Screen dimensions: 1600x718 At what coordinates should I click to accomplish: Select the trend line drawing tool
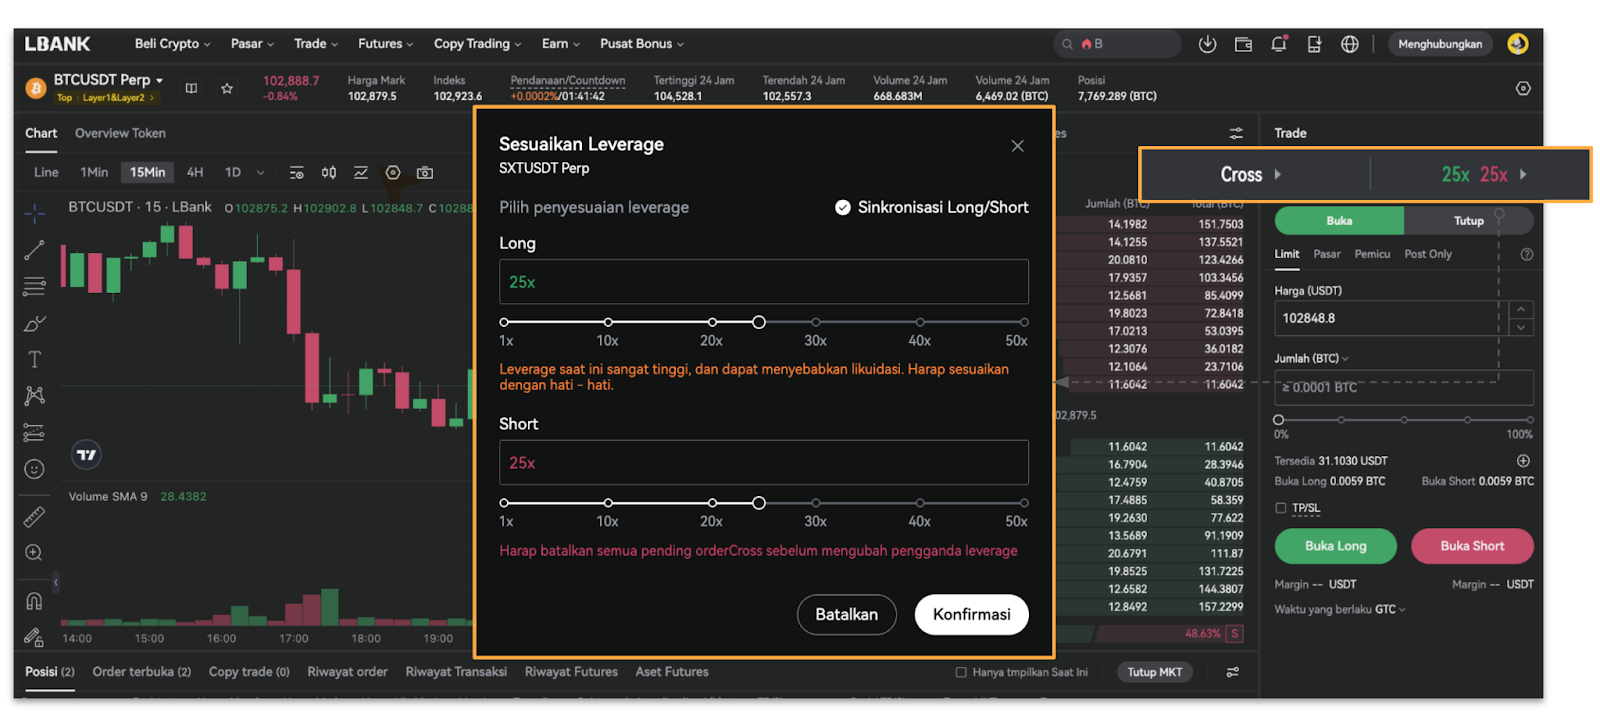coord(34,250)
